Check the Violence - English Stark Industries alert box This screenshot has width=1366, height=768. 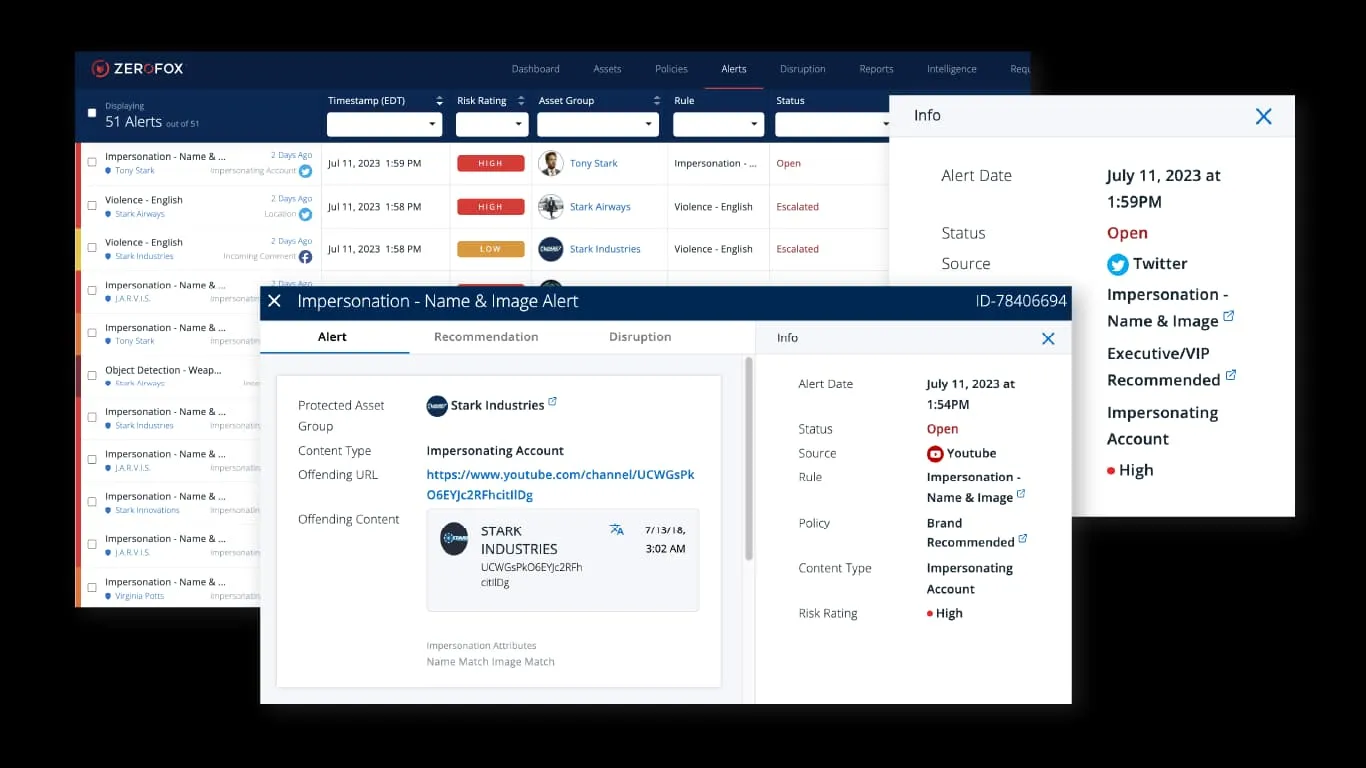point(92,248)
